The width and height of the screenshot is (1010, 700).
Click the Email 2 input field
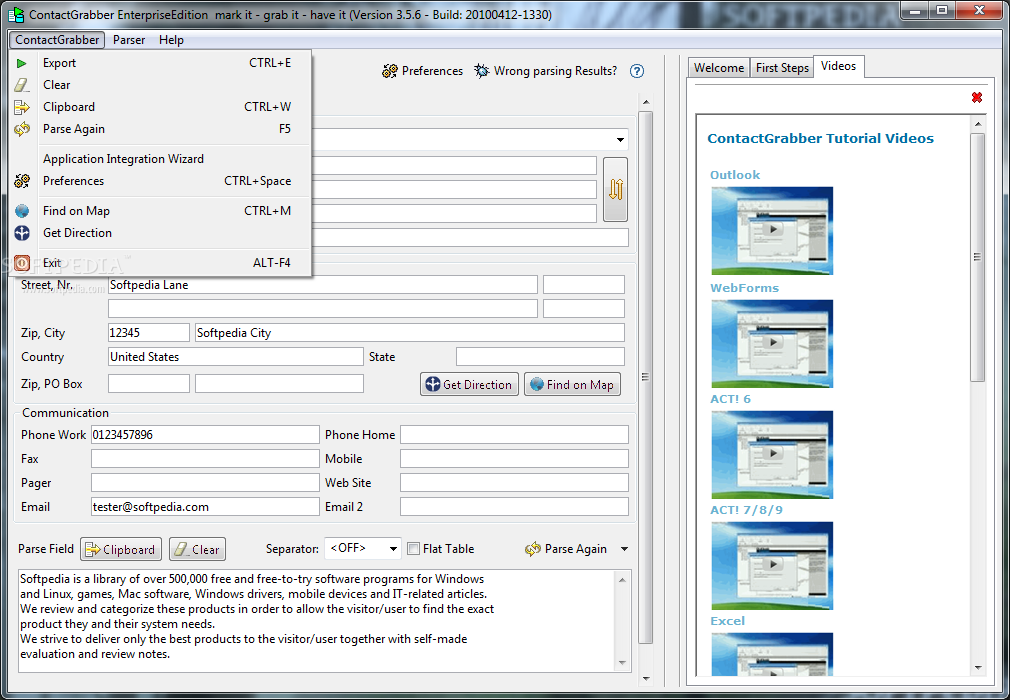point(514,507)
